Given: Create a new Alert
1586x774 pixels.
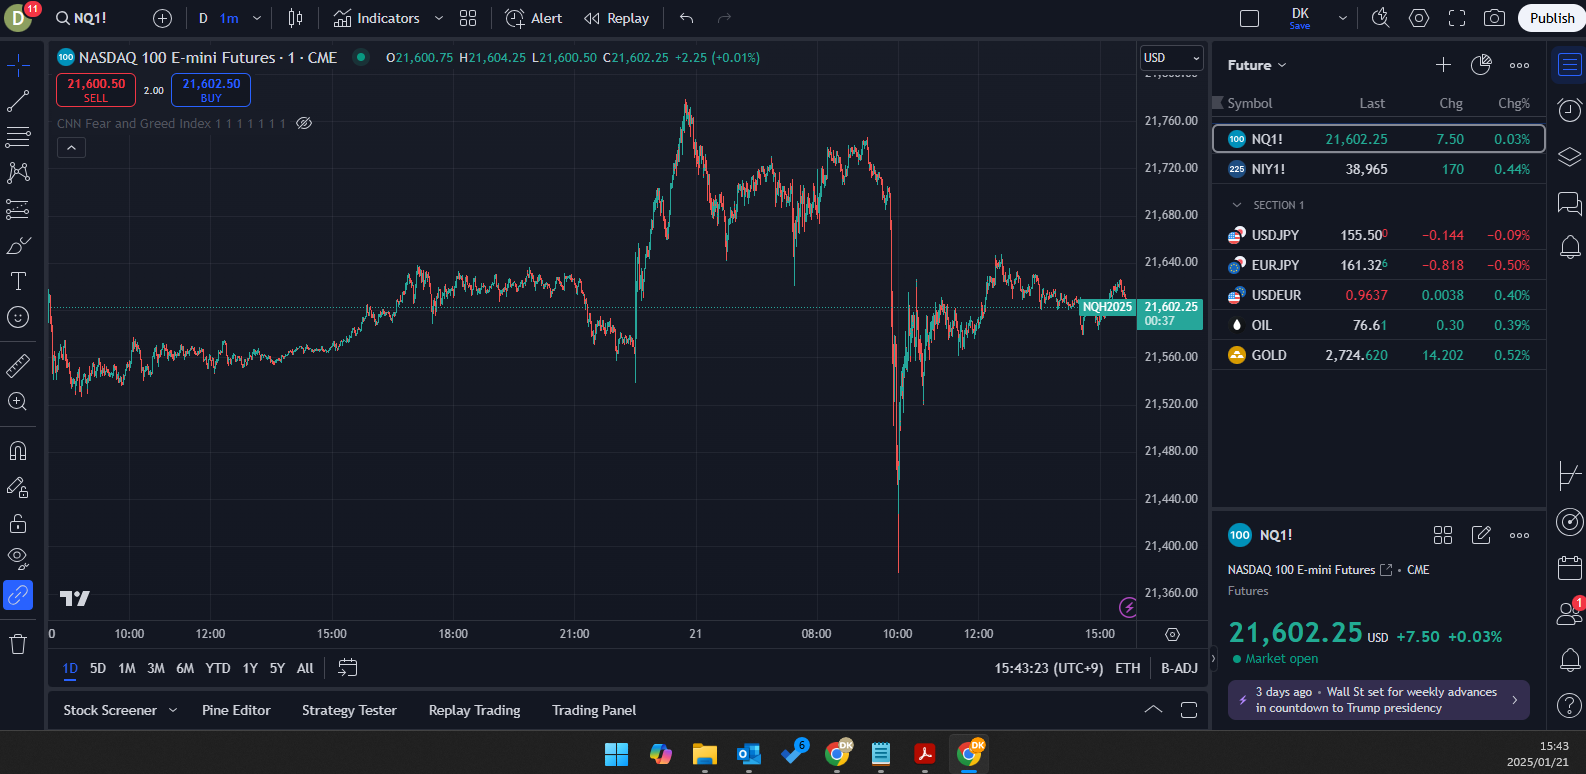Looking at the screenshot, I should tap(534, 18).
